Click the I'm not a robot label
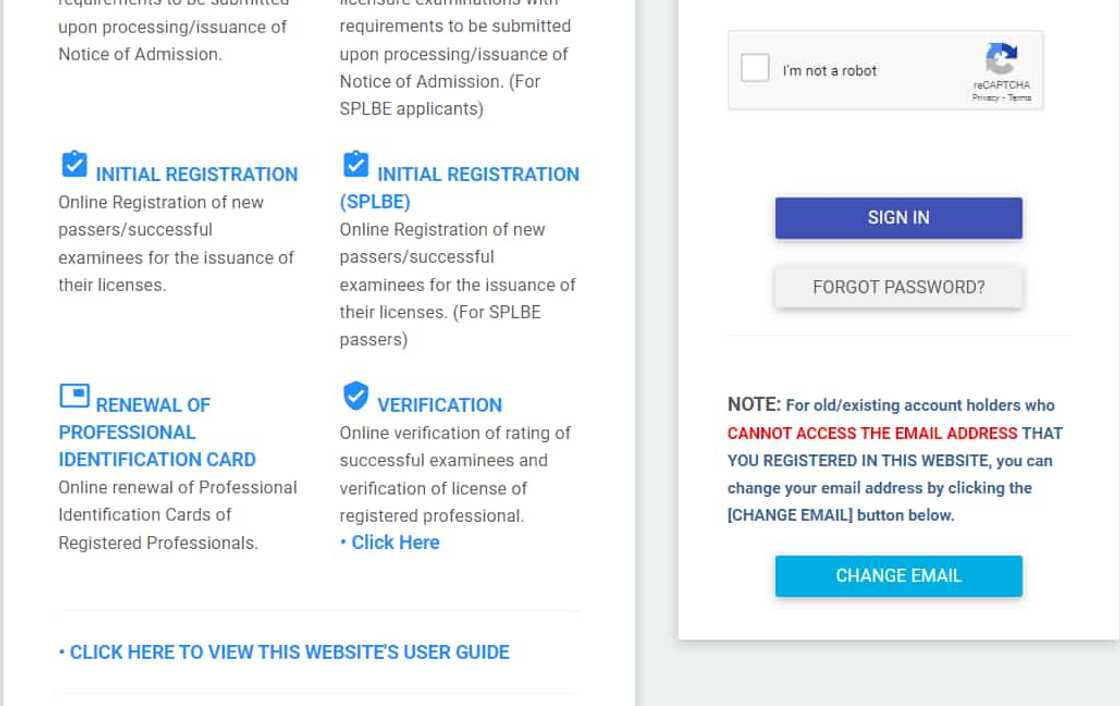 (829, 71)
